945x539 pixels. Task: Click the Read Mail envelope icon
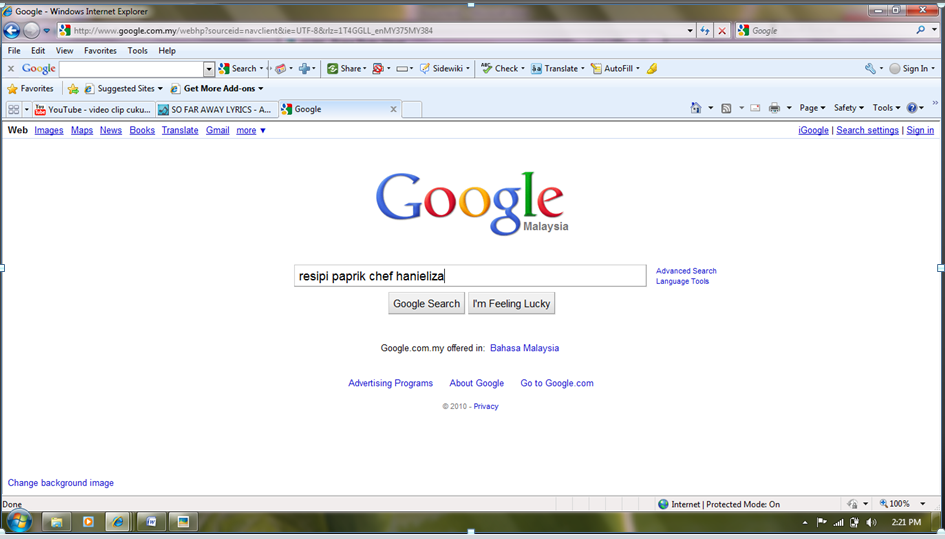point(755,108)
